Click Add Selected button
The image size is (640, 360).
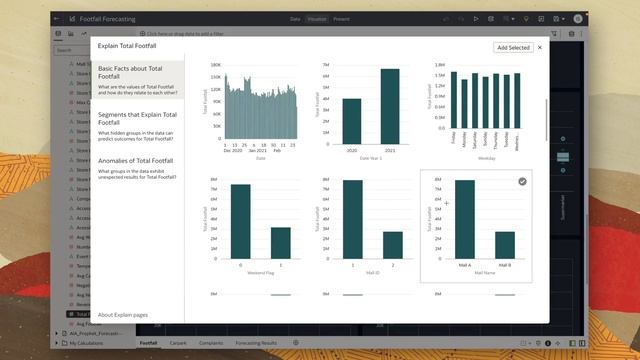tap(513, 48)
